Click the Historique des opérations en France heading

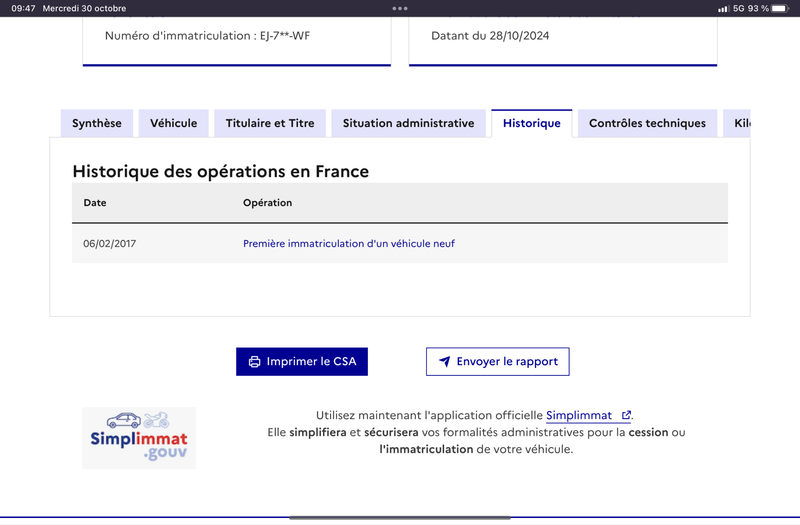click(x=220, y=171)
